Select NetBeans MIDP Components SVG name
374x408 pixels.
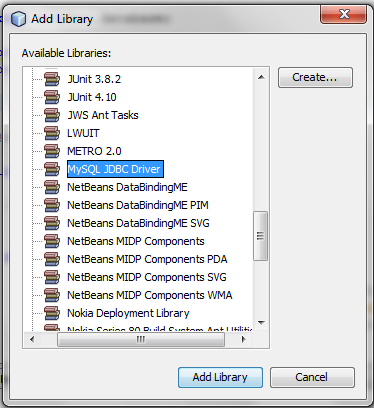147,277
